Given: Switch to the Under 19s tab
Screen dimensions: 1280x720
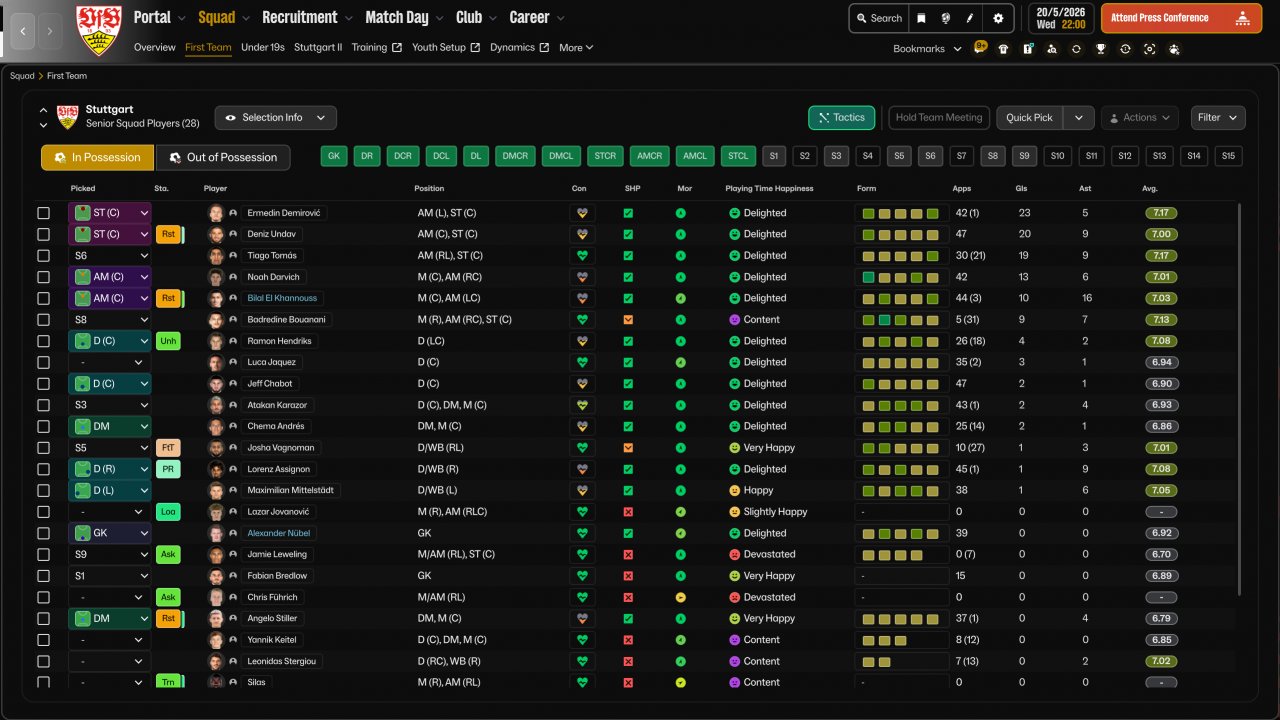Looking at the screenshot, I should pyautogui.click(x=262, y=48).
